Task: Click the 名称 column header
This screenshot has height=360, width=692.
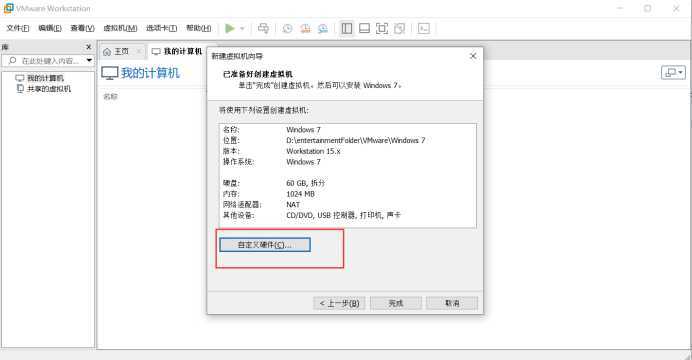Action: tap(110, 96)
